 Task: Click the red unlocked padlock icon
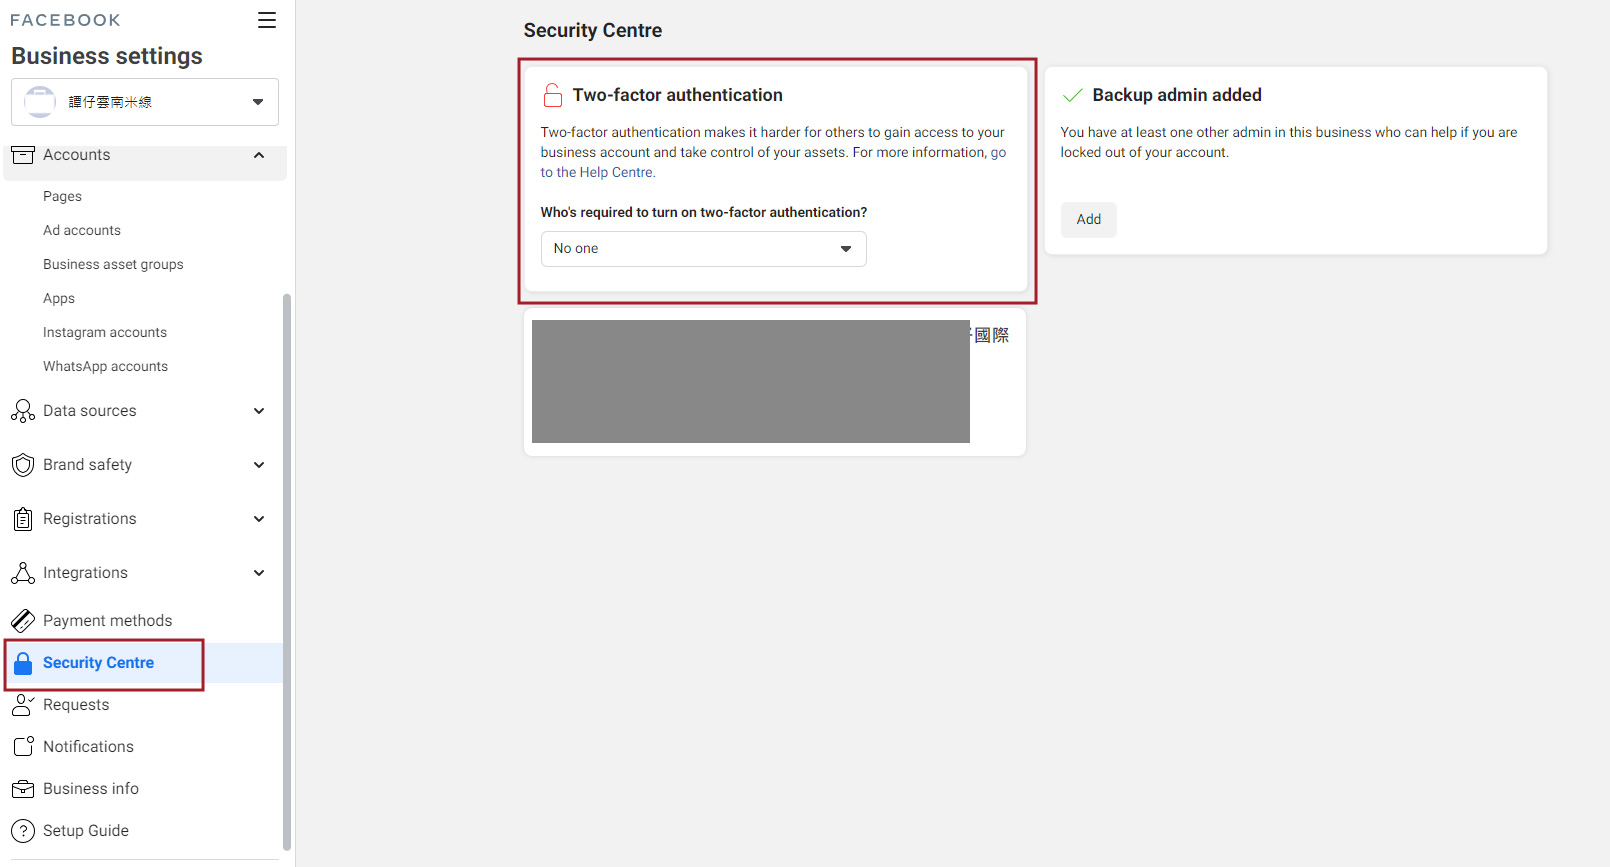tap(552, 95)
